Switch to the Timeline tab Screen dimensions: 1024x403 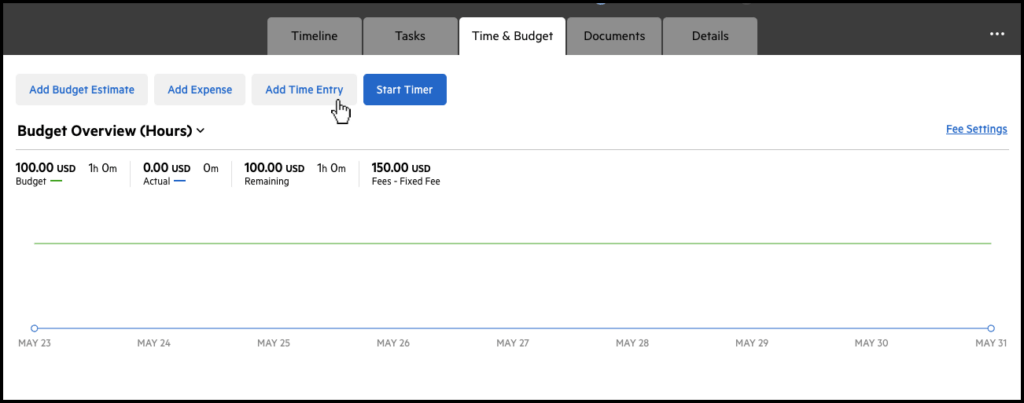[314, 36]
